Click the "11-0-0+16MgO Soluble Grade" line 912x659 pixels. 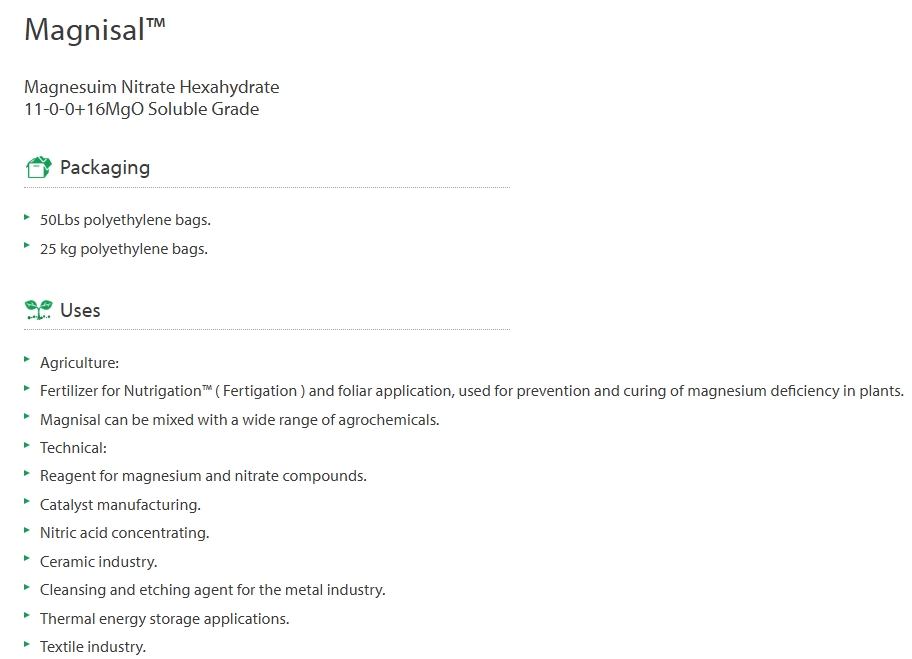coord(142,109)
